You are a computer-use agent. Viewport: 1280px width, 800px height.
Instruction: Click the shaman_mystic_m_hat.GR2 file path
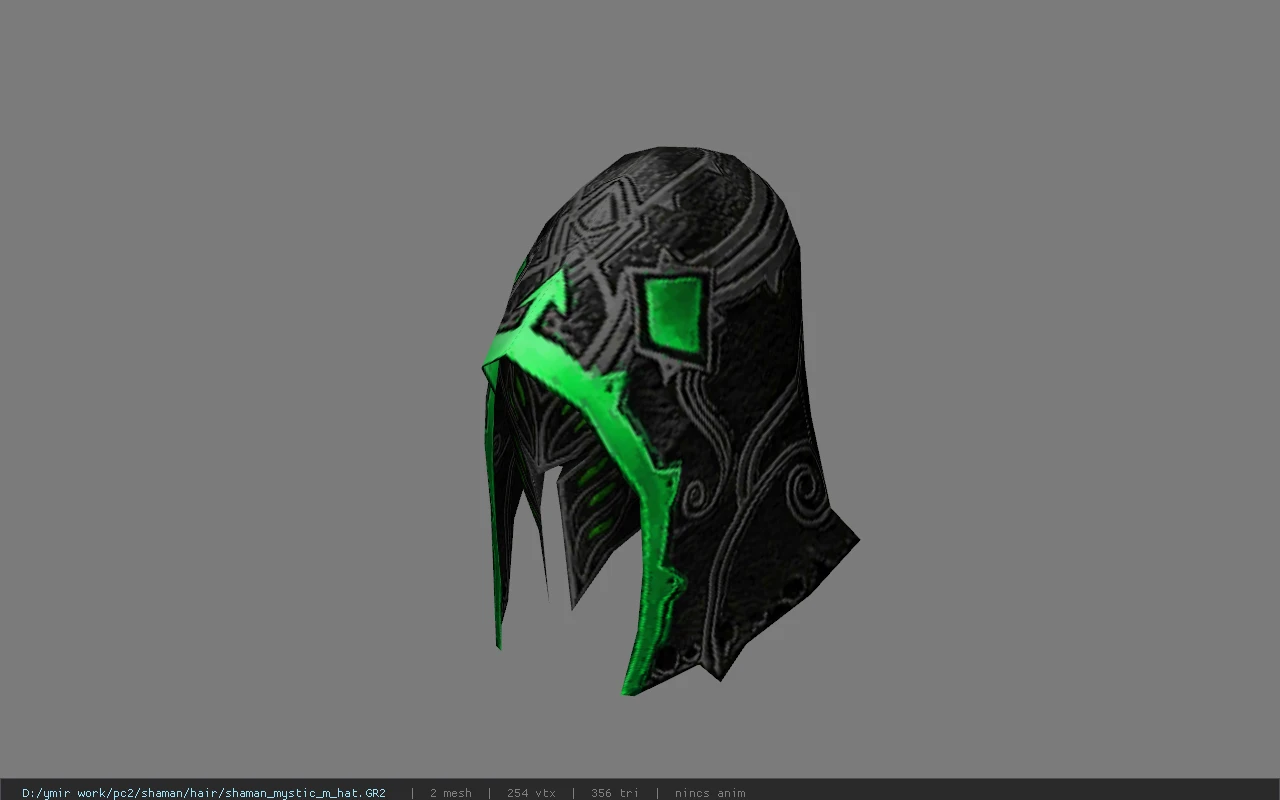pos(204,793)
